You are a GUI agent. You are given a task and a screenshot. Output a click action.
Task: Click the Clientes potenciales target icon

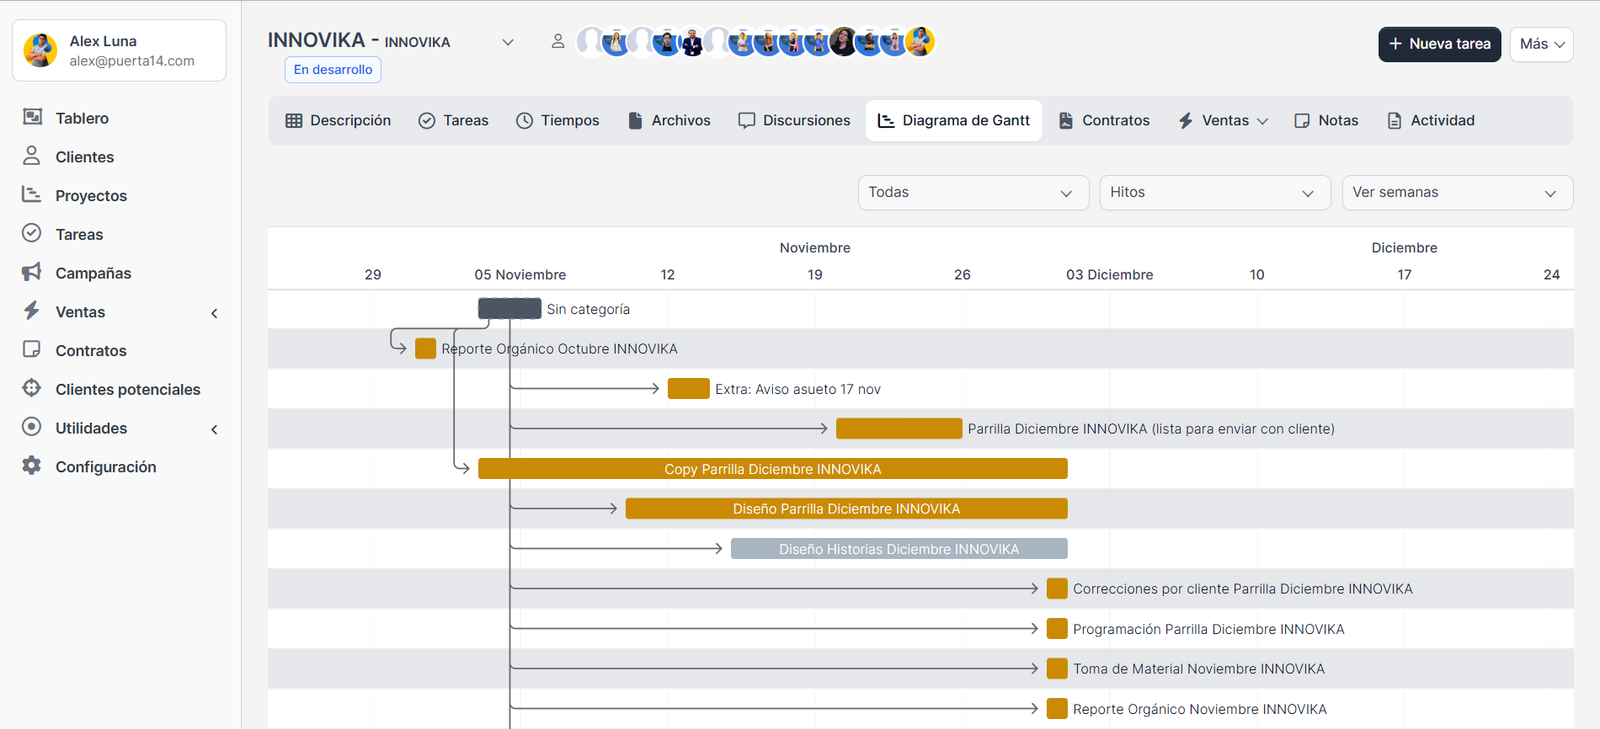[32, 388]
